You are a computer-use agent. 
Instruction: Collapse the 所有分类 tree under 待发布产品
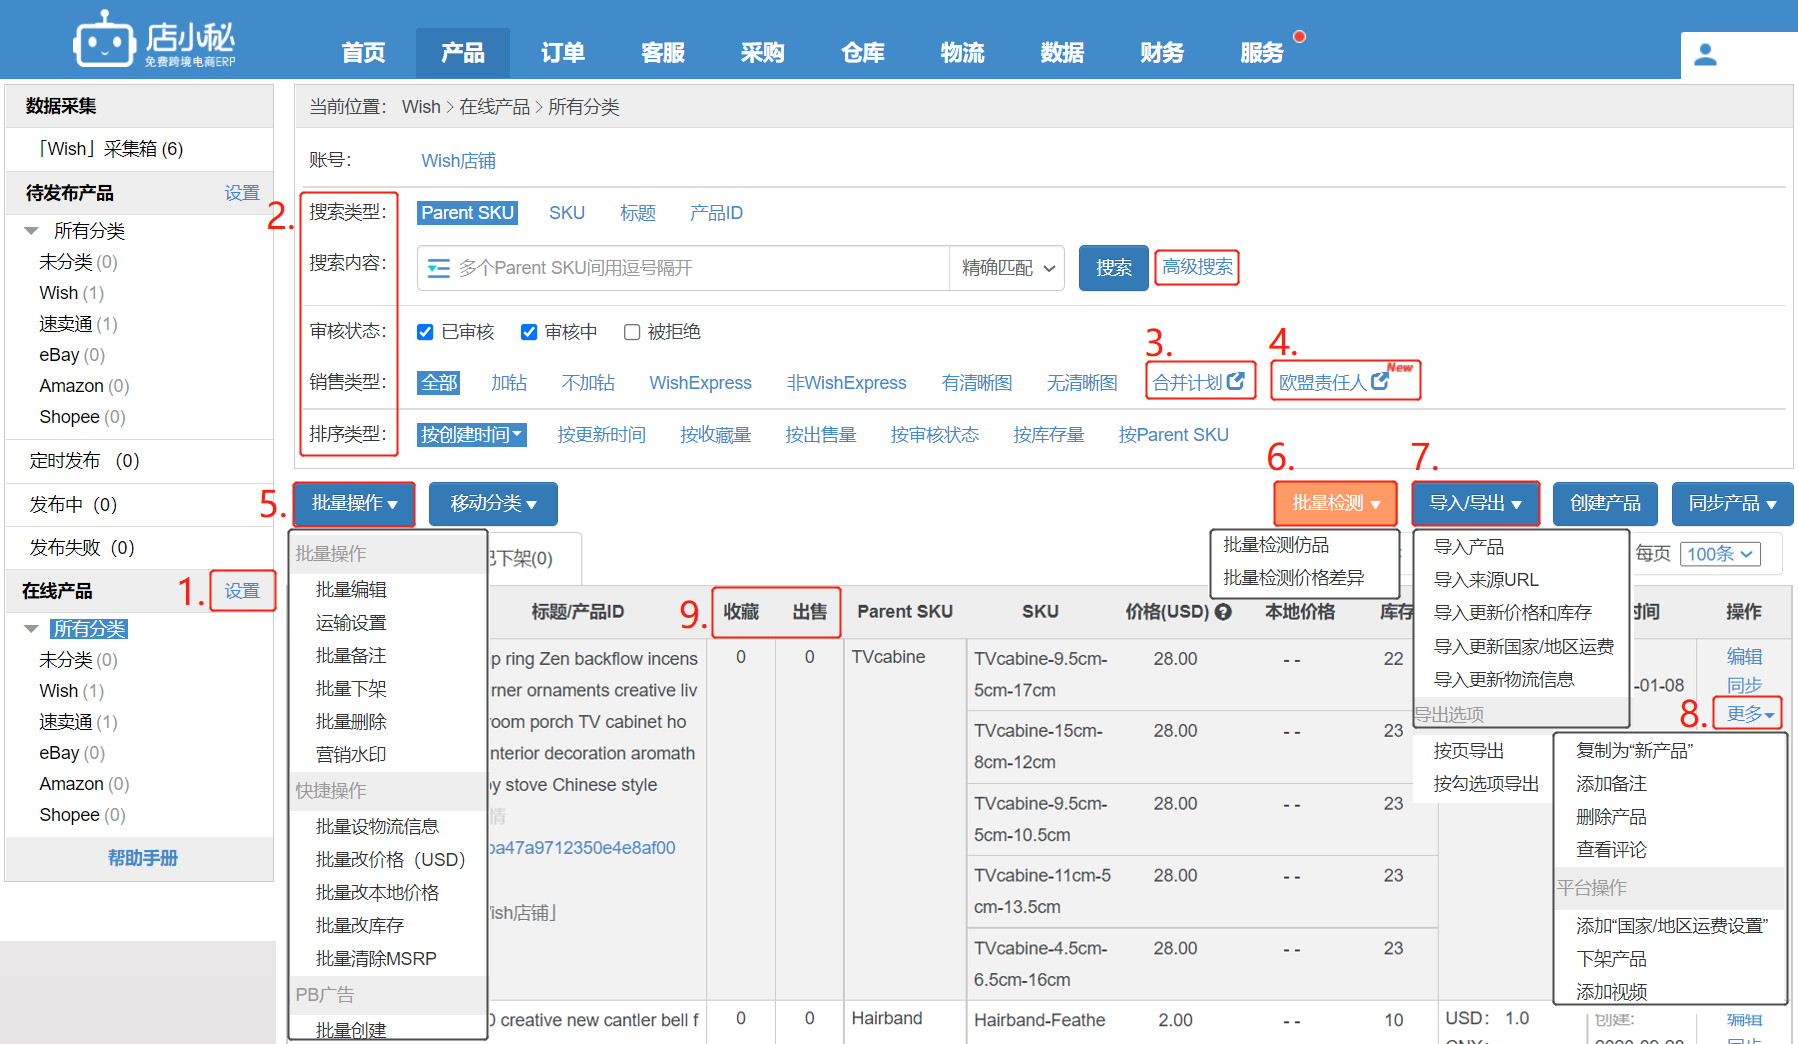pyautogui.click(x=31, y=231)
